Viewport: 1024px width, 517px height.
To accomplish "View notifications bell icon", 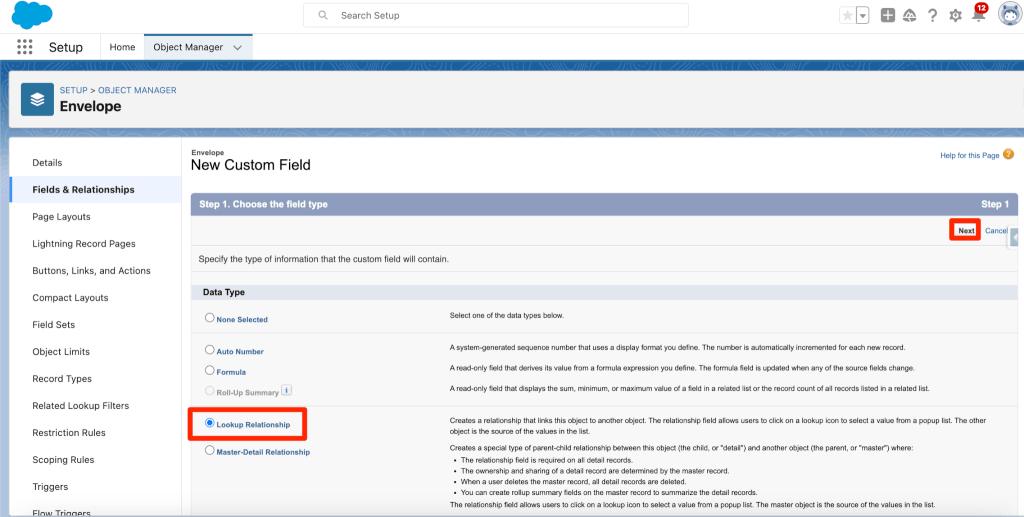I will pos(979,15).
